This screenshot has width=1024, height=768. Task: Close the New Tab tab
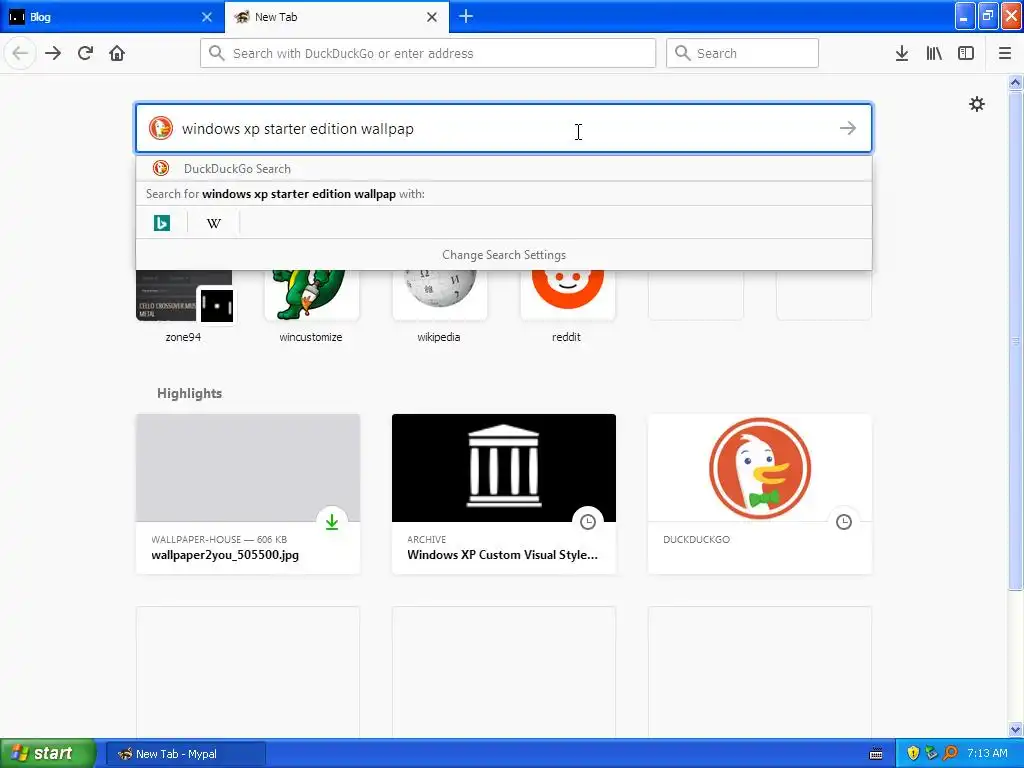[x=432, y=17]
